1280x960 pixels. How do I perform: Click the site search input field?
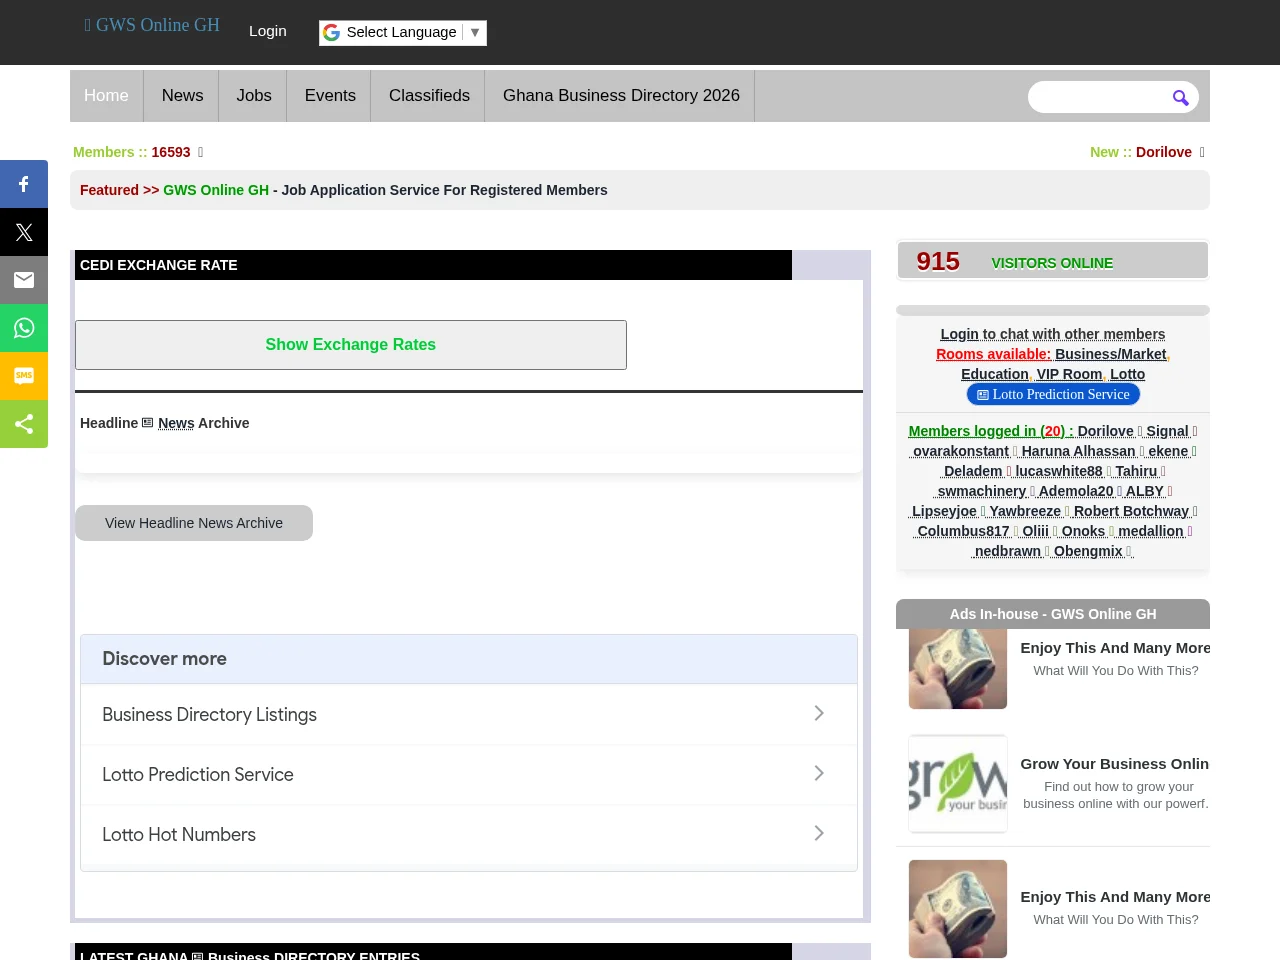(x=1098, y=97)
